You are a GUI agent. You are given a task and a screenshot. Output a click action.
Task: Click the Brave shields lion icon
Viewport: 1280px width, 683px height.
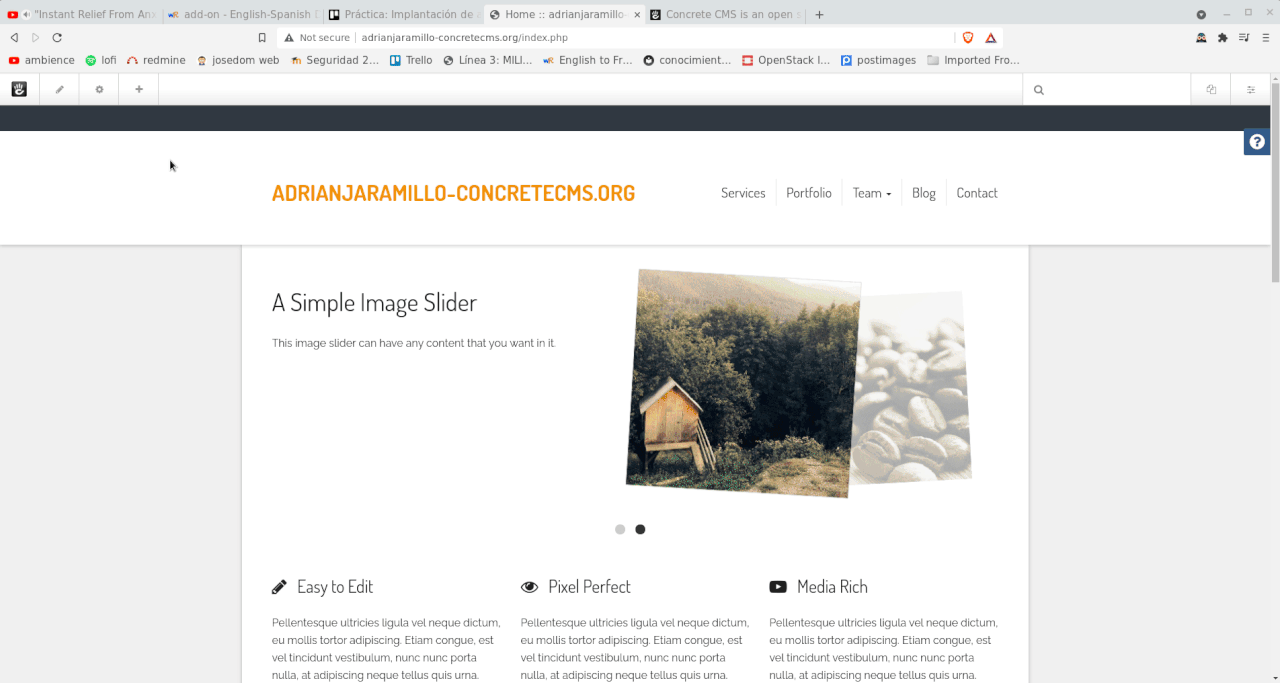coord(967,38)
